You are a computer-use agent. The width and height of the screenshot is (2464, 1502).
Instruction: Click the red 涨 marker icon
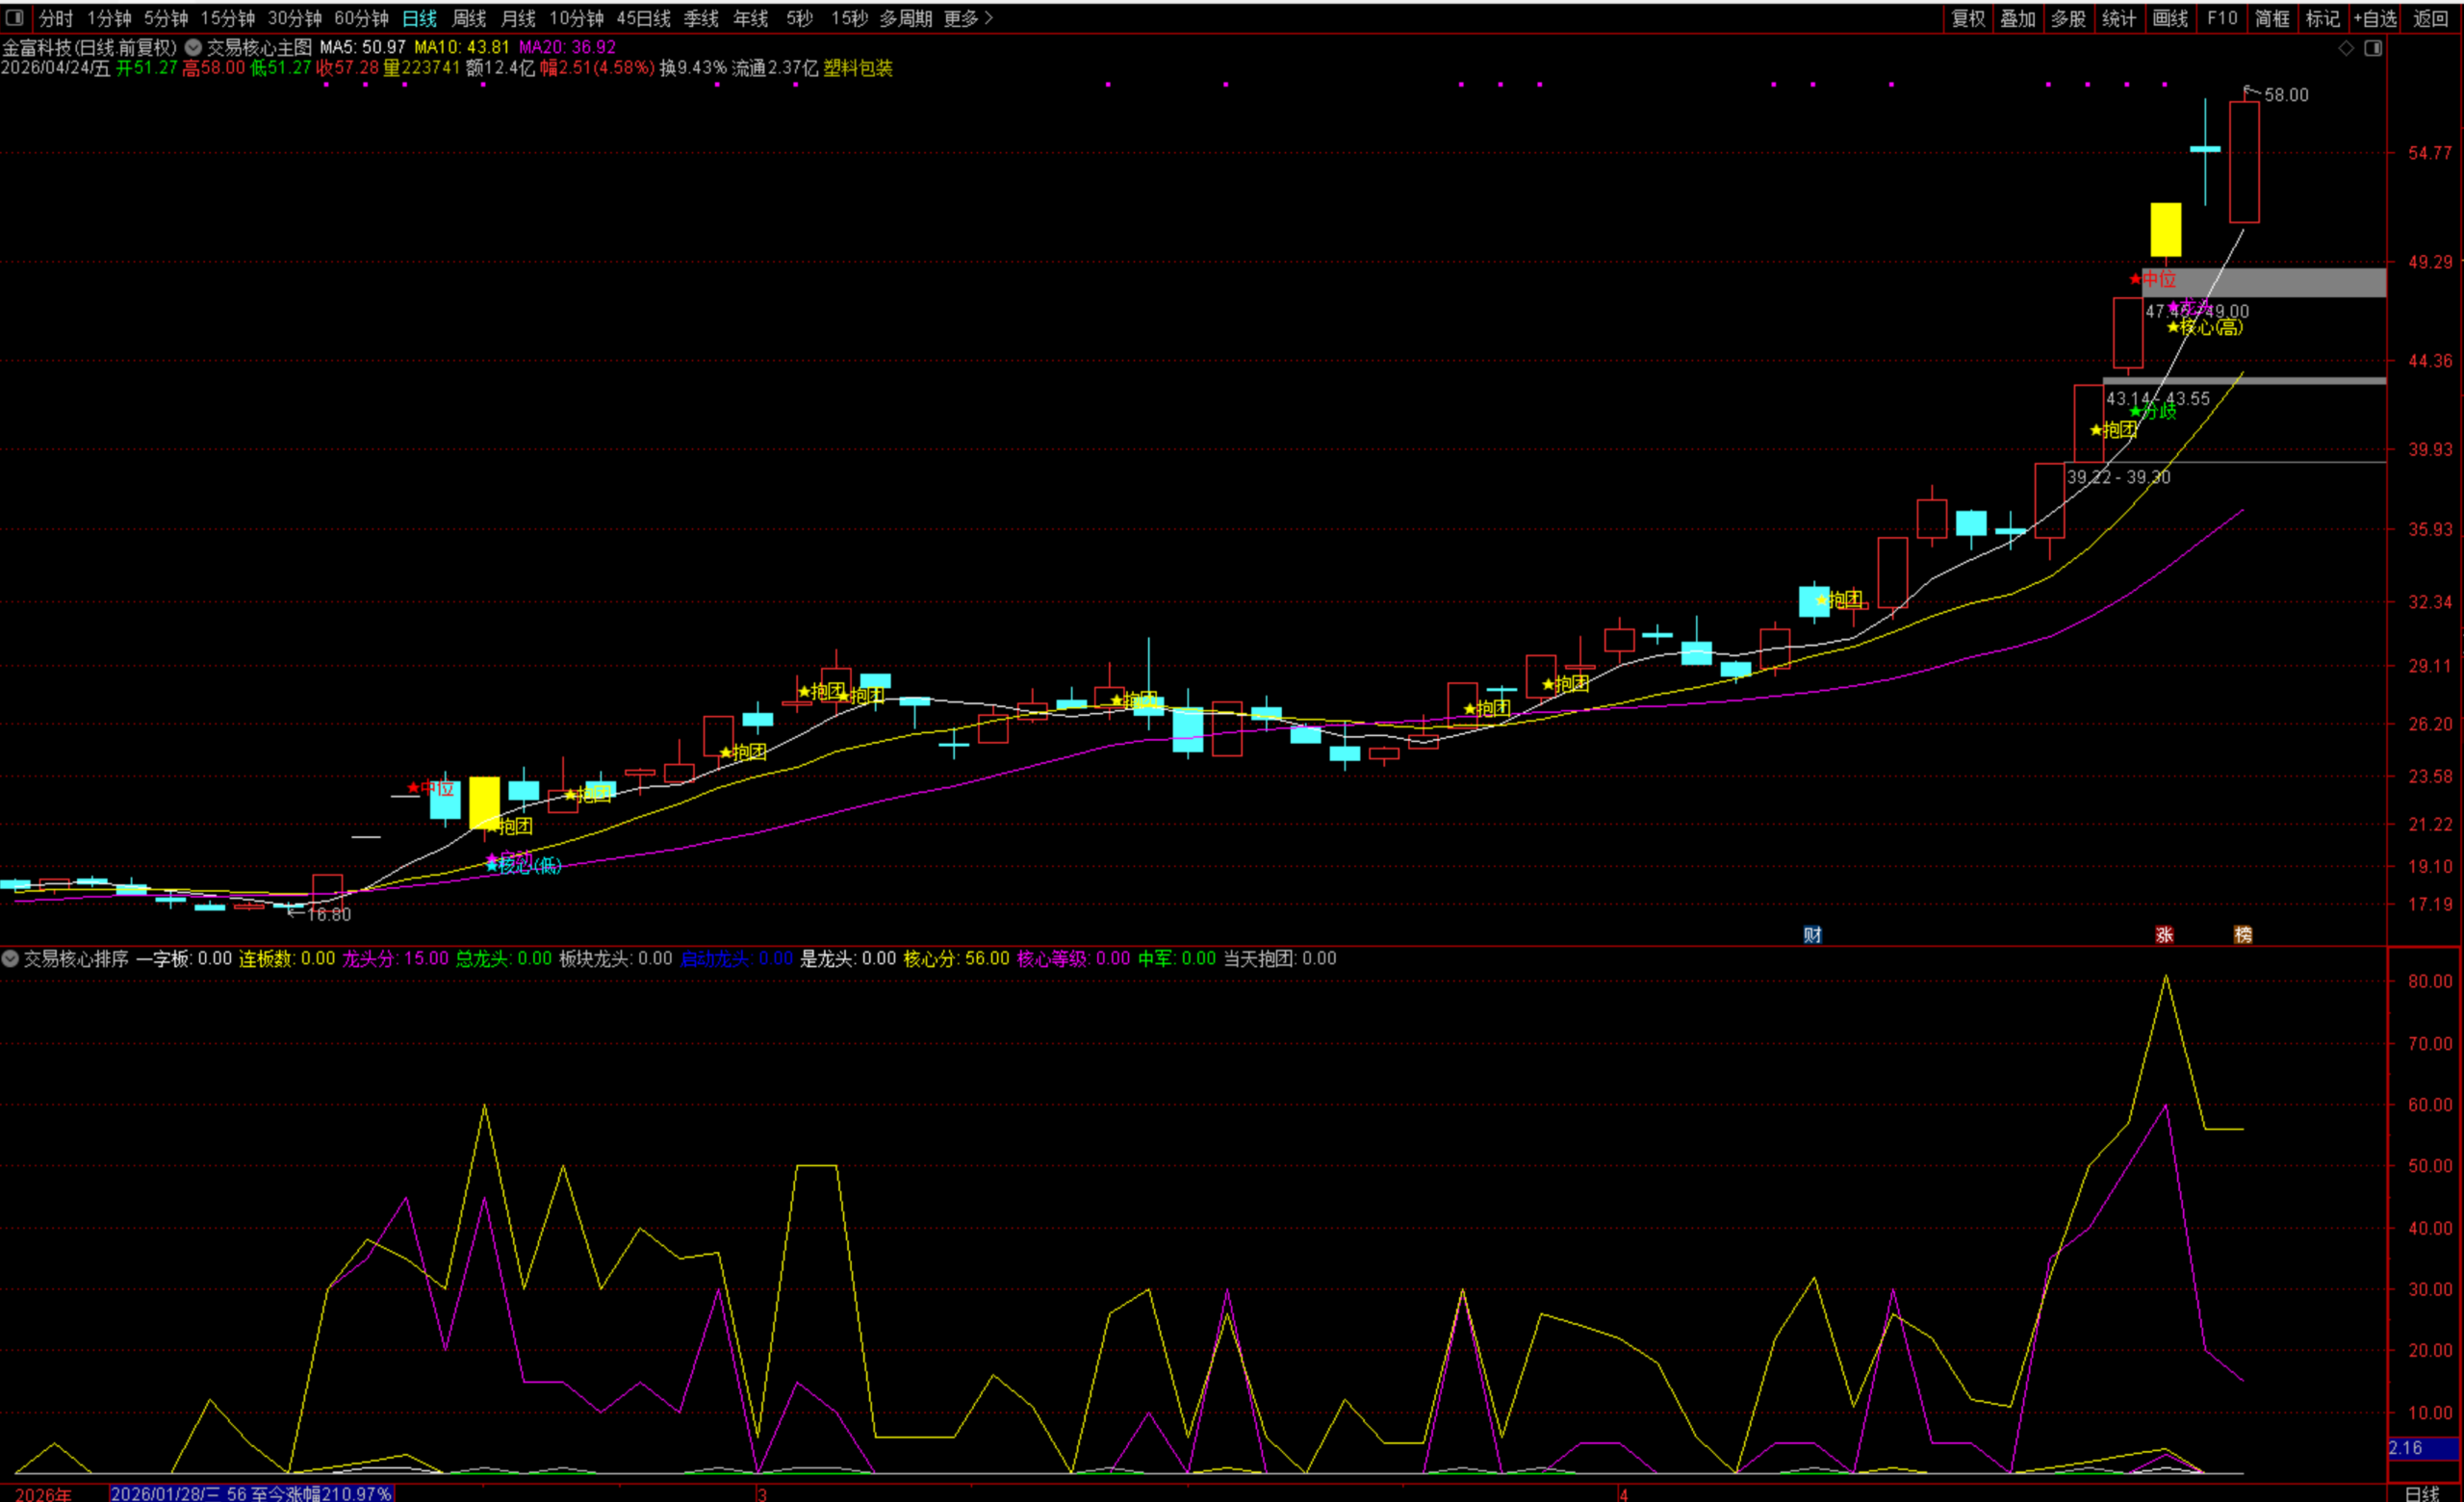pos(2164,934)
